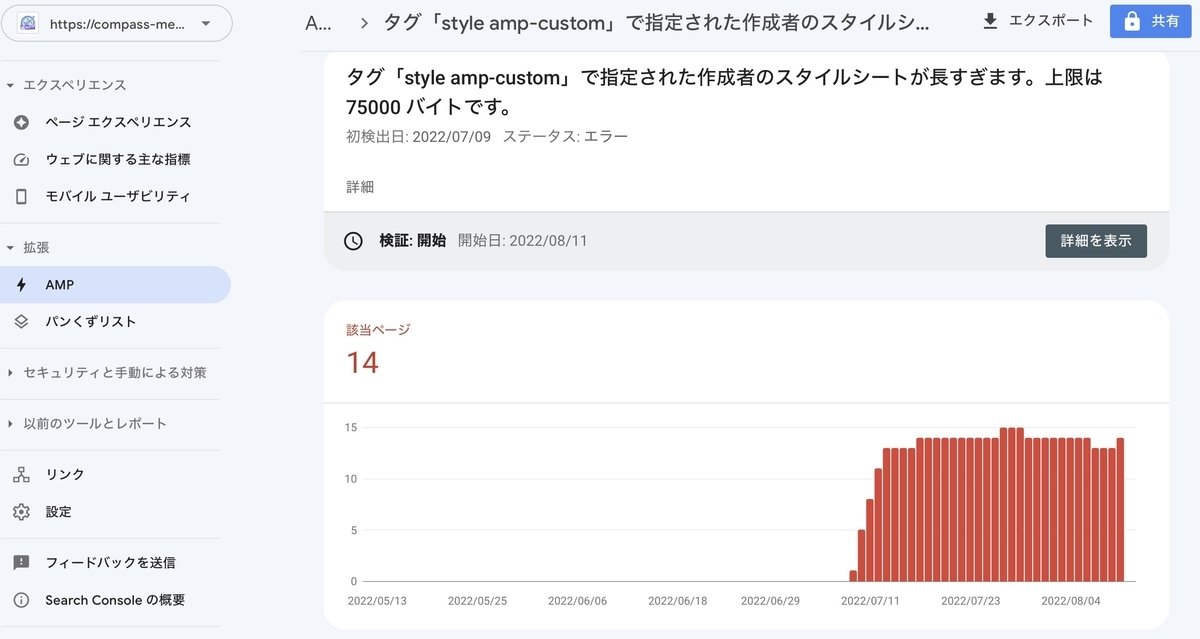Open the リンク page

tap(115, 474)
